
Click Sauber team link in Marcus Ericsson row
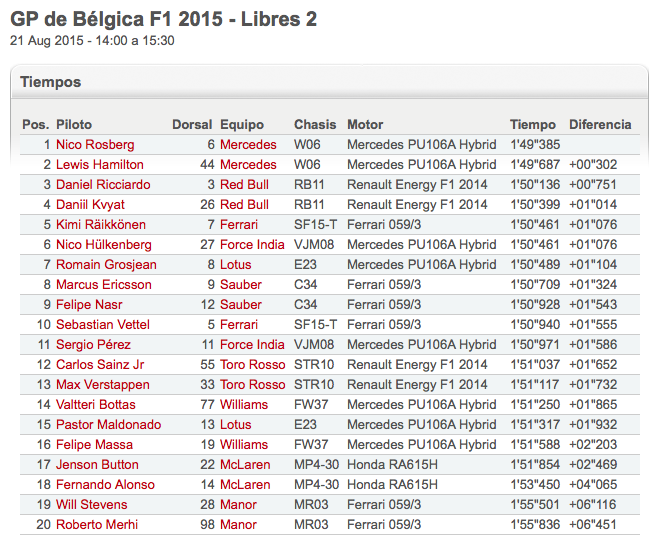pos(241,284)
